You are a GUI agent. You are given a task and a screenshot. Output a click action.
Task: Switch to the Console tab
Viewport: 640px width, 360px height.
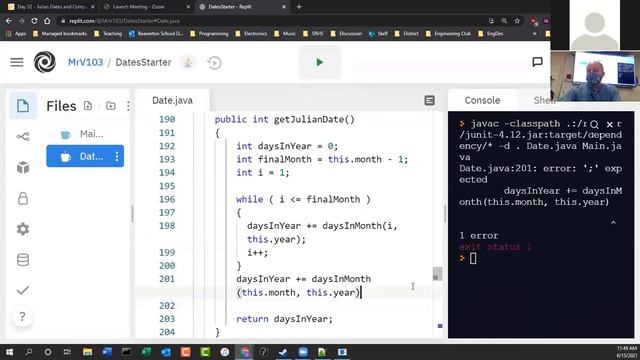[x=482, y=100]
